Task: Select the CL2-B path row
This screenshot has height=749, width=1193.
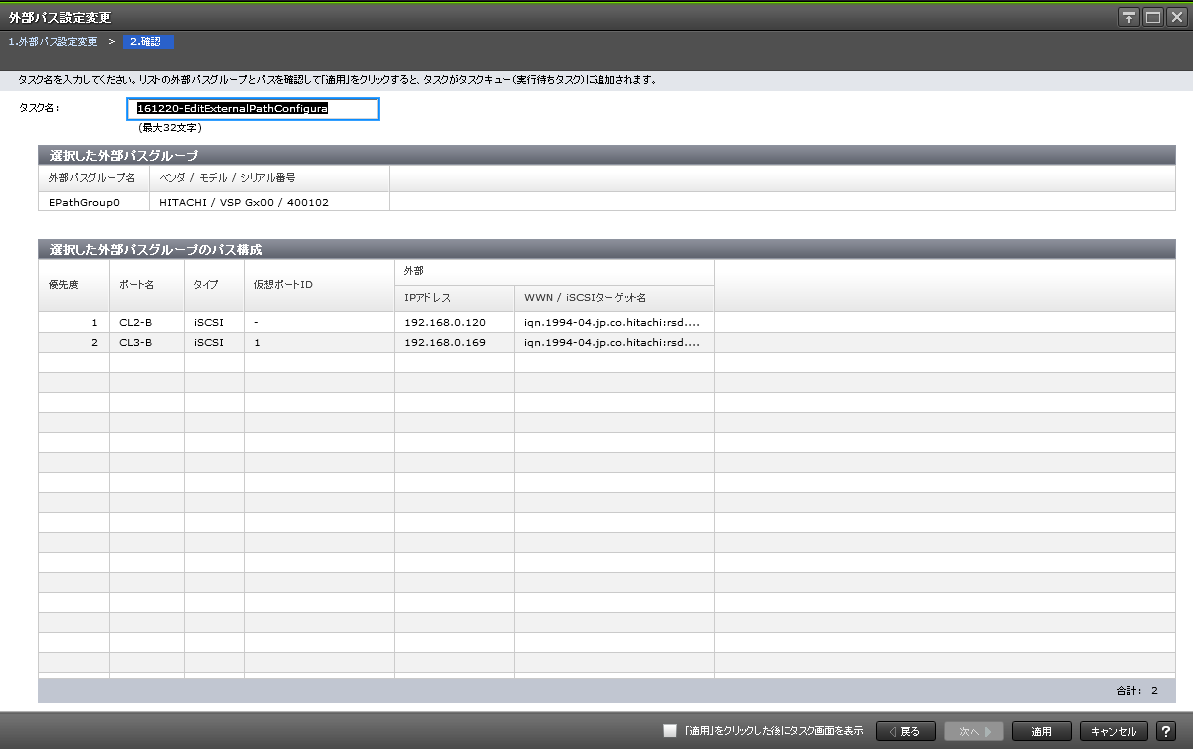Action: point(135,323)
